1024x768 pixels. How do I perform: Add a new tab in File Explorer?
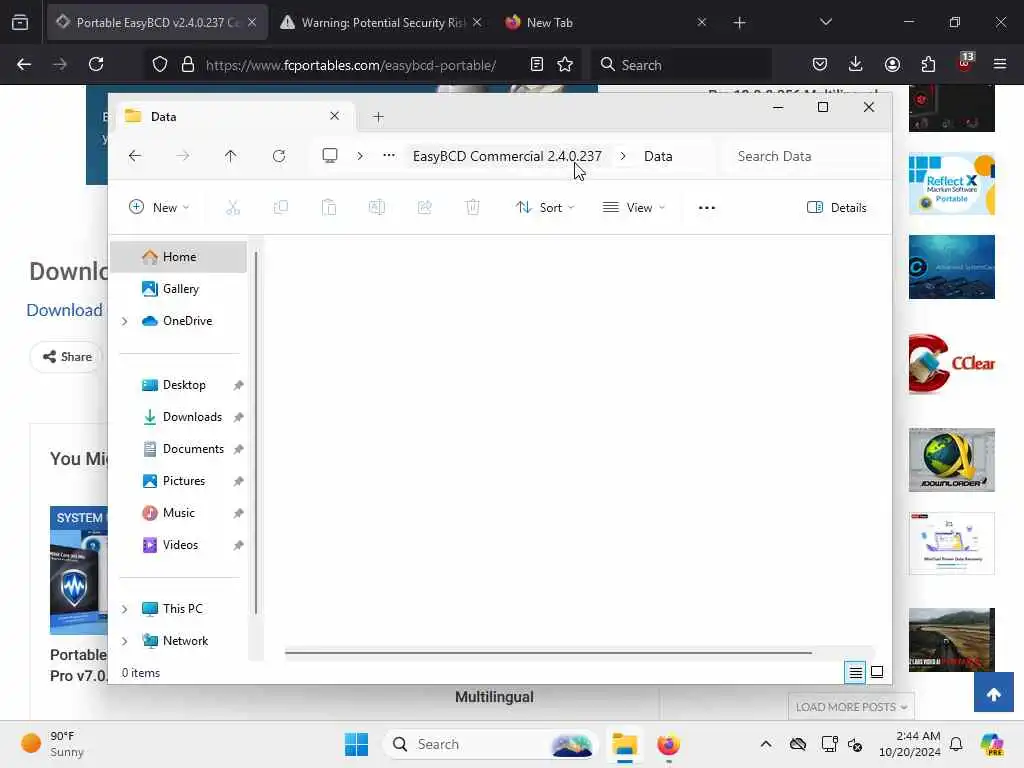[378, 117]
